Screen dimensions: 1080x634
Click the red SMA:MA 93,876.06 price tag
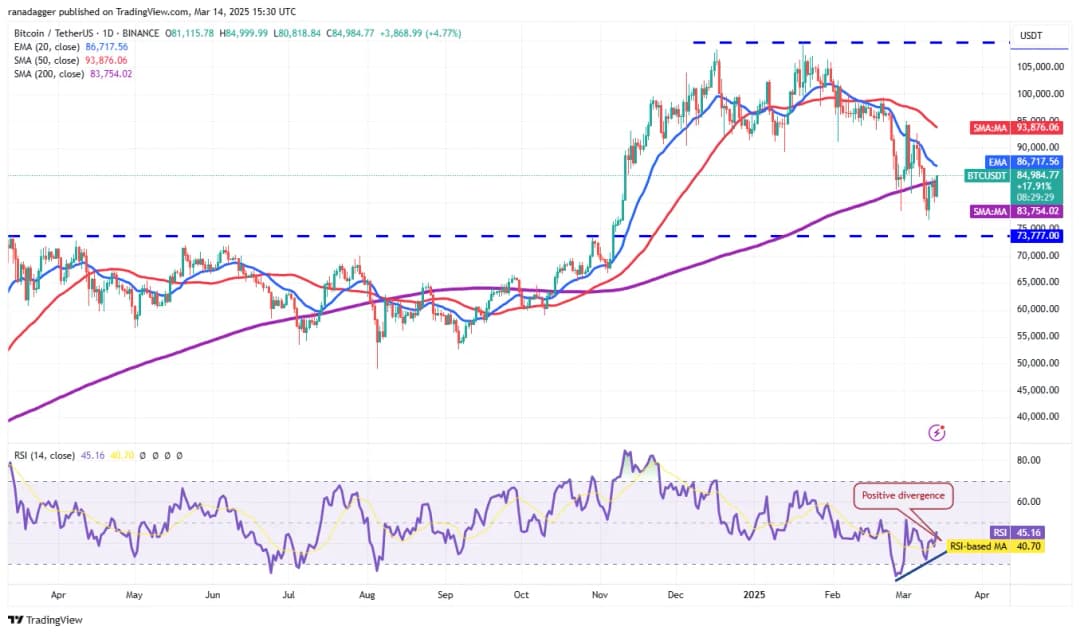(x=1015, y=128)
